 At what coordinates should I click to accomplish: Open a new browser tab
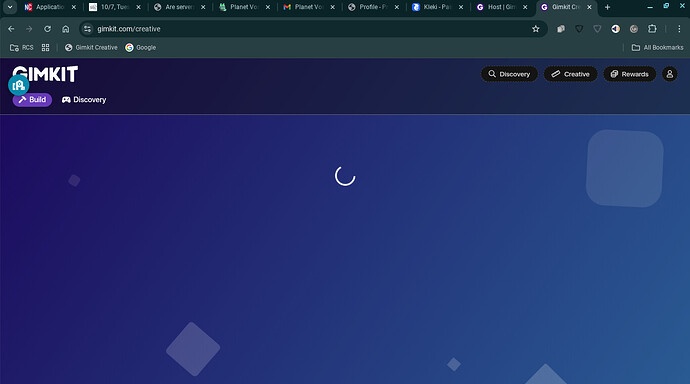pos(607,7)
